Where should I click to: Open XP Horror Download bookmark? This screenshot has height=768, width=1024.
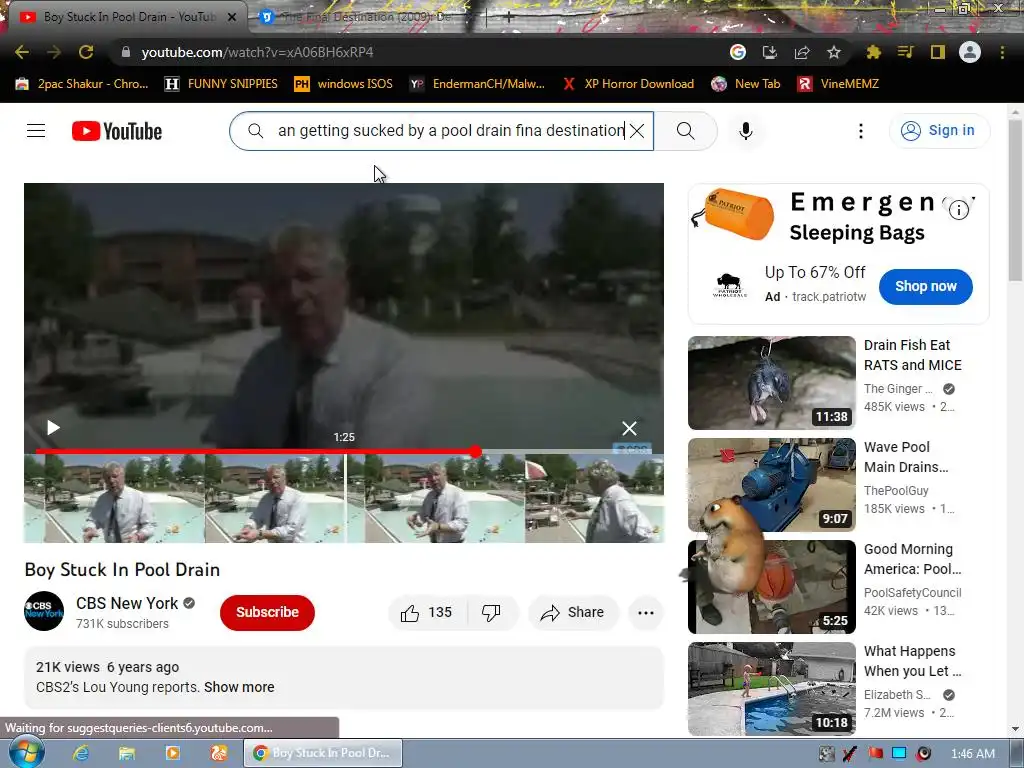(628, 84)
